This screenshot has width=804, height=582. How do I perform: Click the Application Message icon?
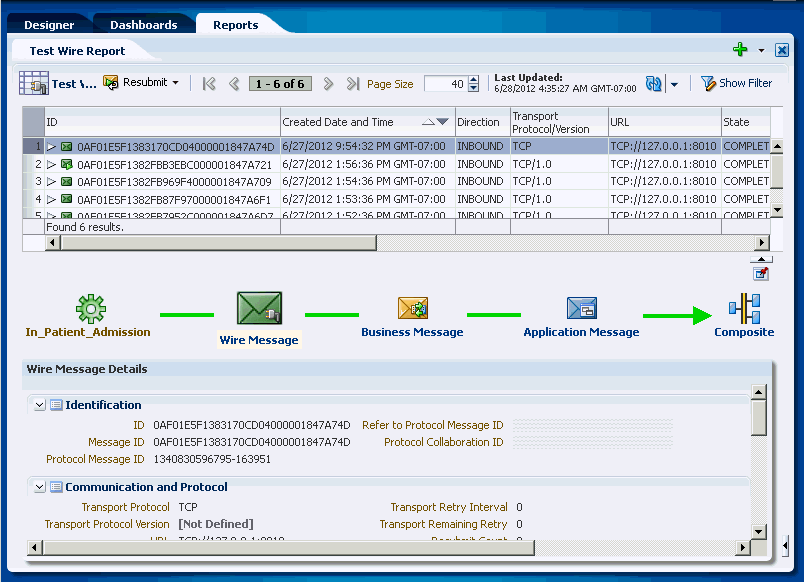(581, 308)
